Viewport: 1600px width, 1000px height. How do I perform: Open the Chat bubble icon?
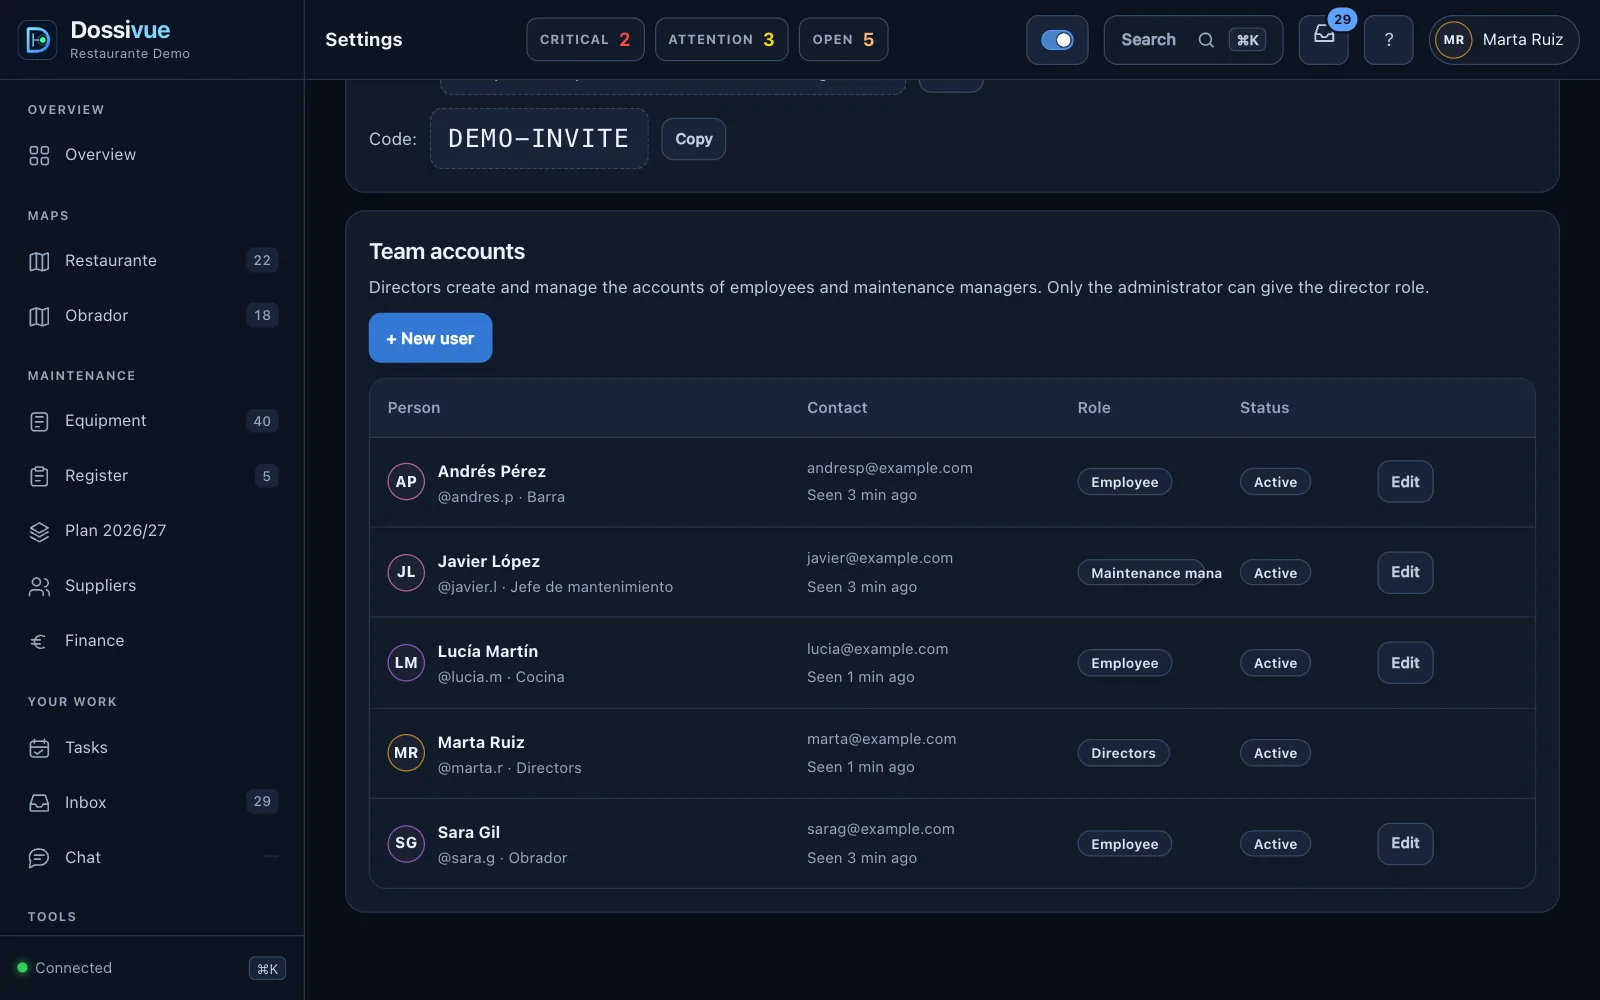(39, 858)
